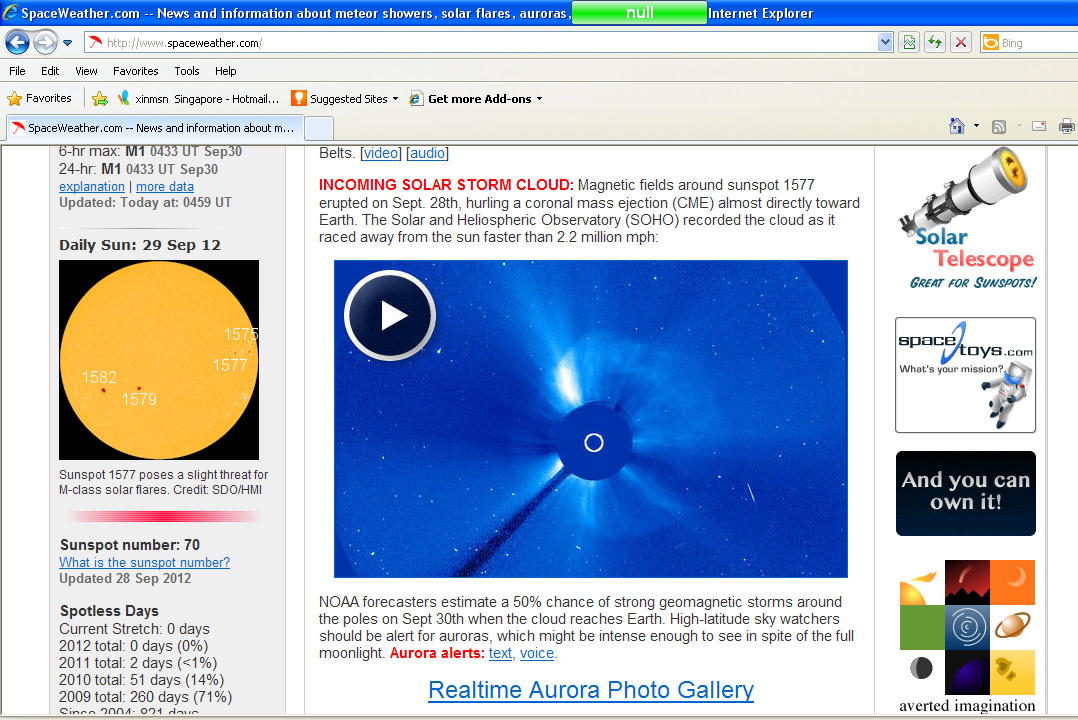Click Add to Favorites Bar star icon
The height and width of the screenshot is (720, 1078).
click(x=100, y=98)
